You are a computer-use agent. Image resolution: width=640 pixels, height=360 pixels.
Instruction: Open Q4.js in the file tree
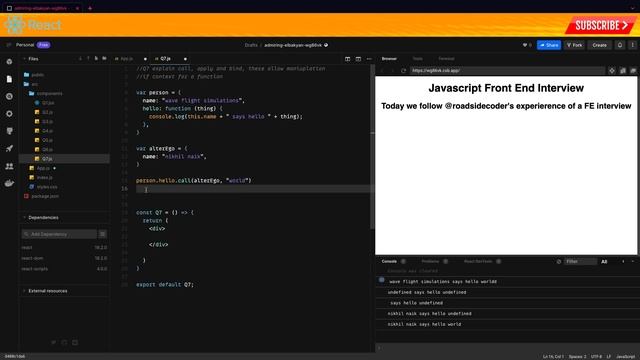48,131
